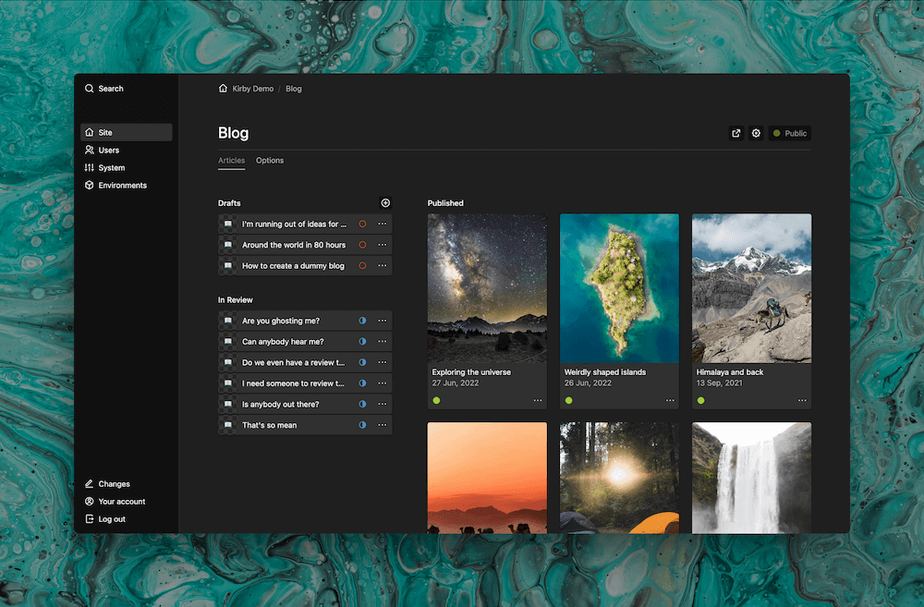This screenshot has height=607, width=924.
Task: Click the add draft plus icon
Action: (386, 203)
